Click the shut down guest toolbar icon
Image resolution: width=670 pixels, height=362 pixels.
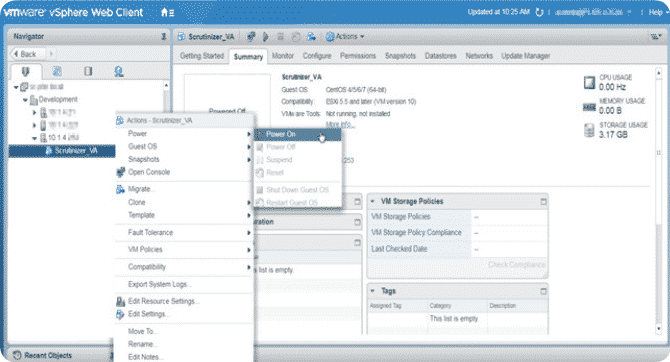tap(280, 37)
